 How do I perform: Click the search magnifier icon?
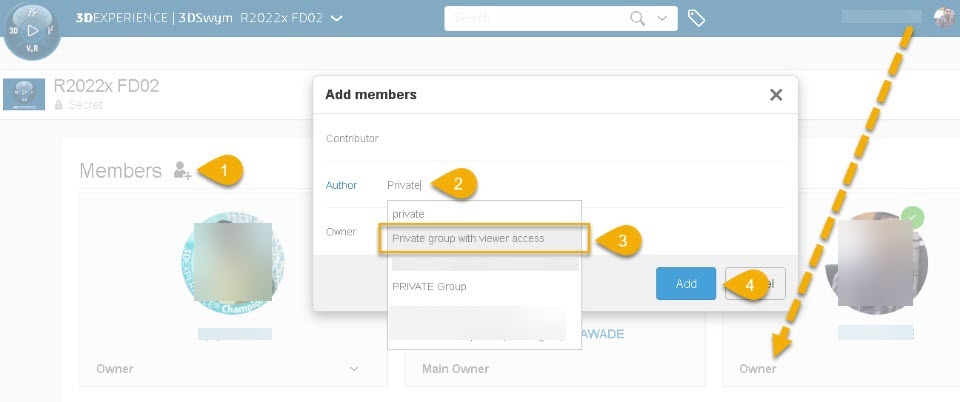pyautogui.click(x=637, y=18)
